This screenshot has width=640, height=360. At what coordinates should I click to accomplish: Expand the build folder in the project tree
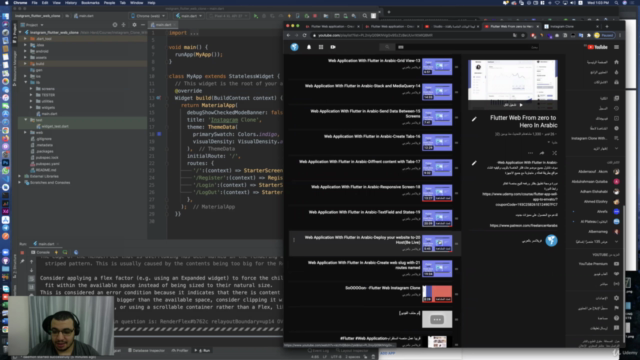click(26, 64)
